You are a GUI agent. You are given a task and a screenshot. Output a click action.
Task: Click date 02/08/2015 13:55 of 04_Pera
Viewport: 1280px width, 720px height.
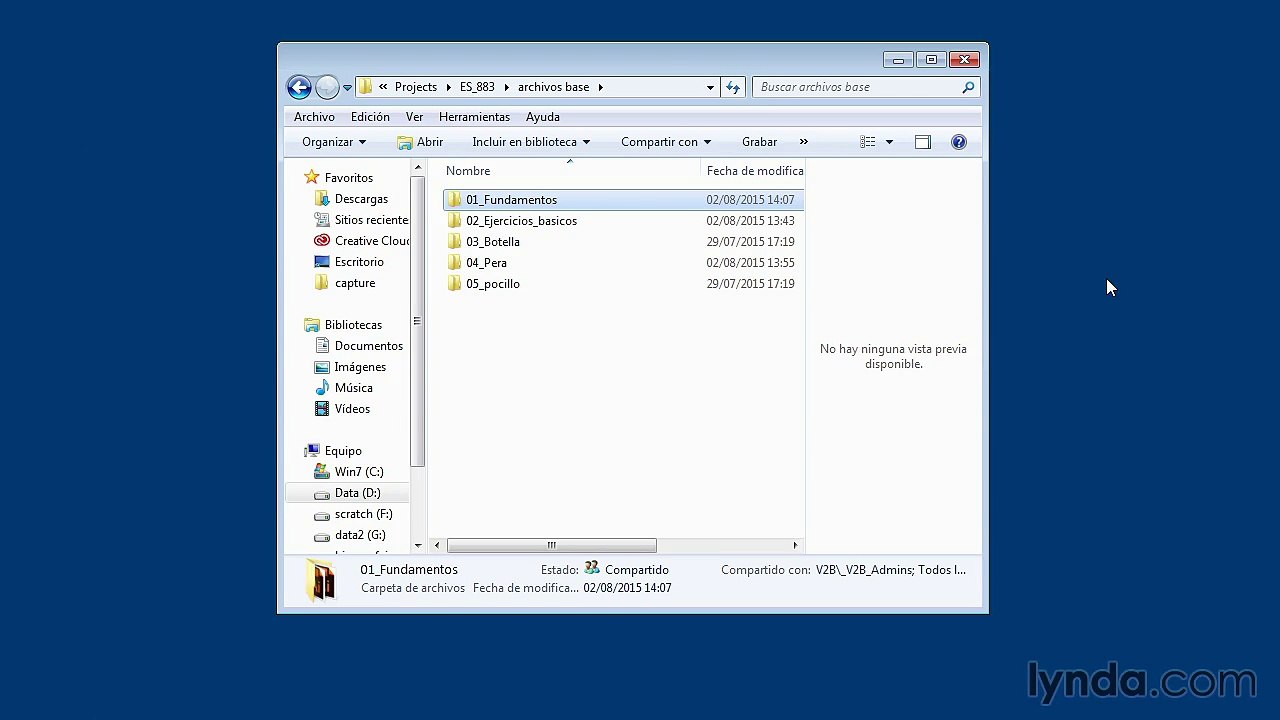(x=750, y=263)
